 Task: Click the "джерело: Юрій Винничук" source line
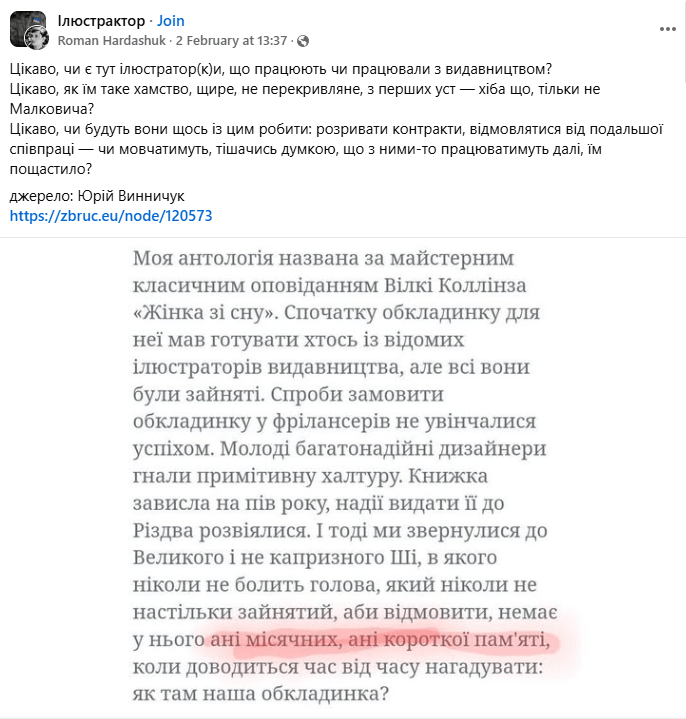click(x=98, y=195)
